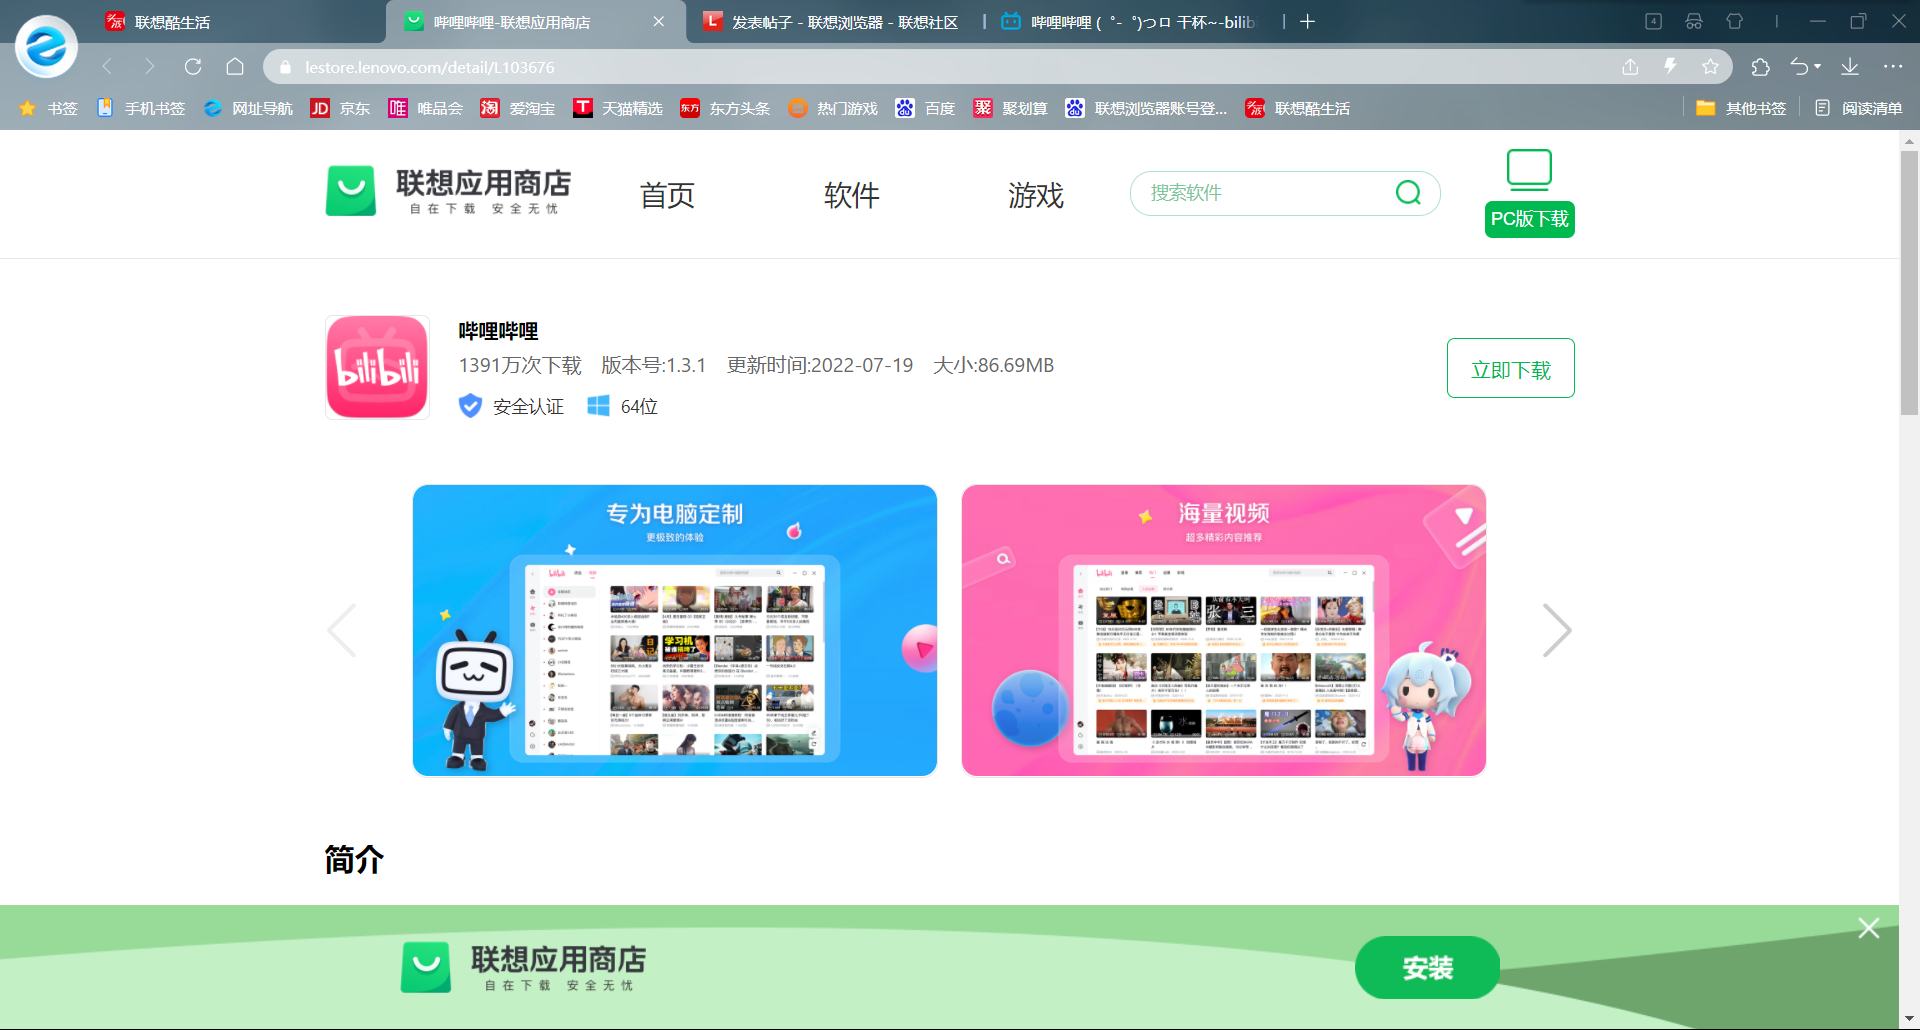
Task: Open the 热门游戏 bookmark
Action: tap(832, 108)
